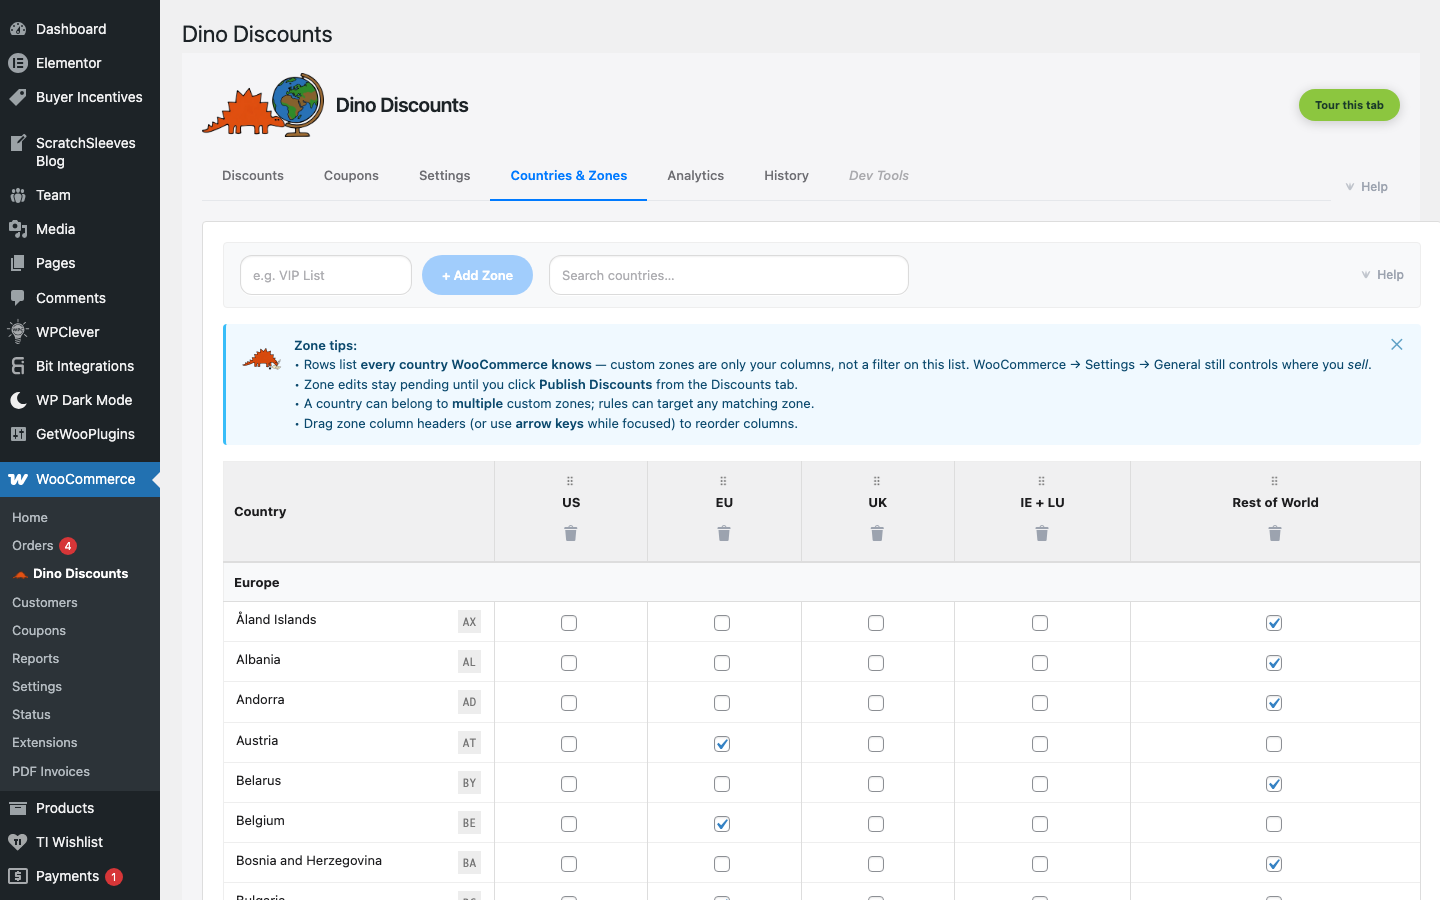
Task: Focus the Search countries field
Action: click(x=729, y=275)
